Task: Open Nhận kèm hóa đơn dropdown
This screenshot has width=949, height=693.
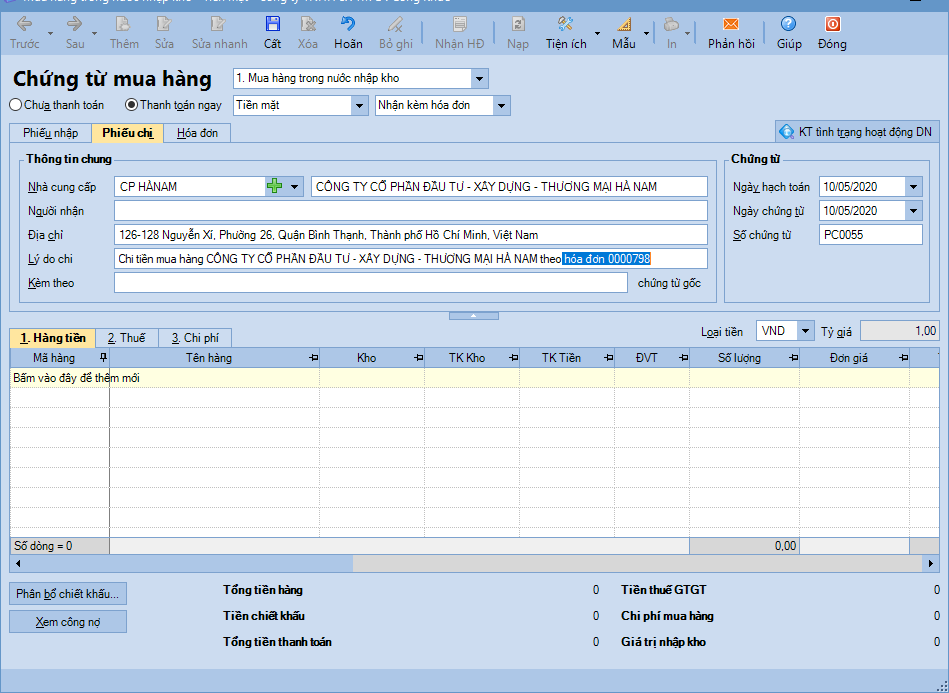Action: click(501, 105)
